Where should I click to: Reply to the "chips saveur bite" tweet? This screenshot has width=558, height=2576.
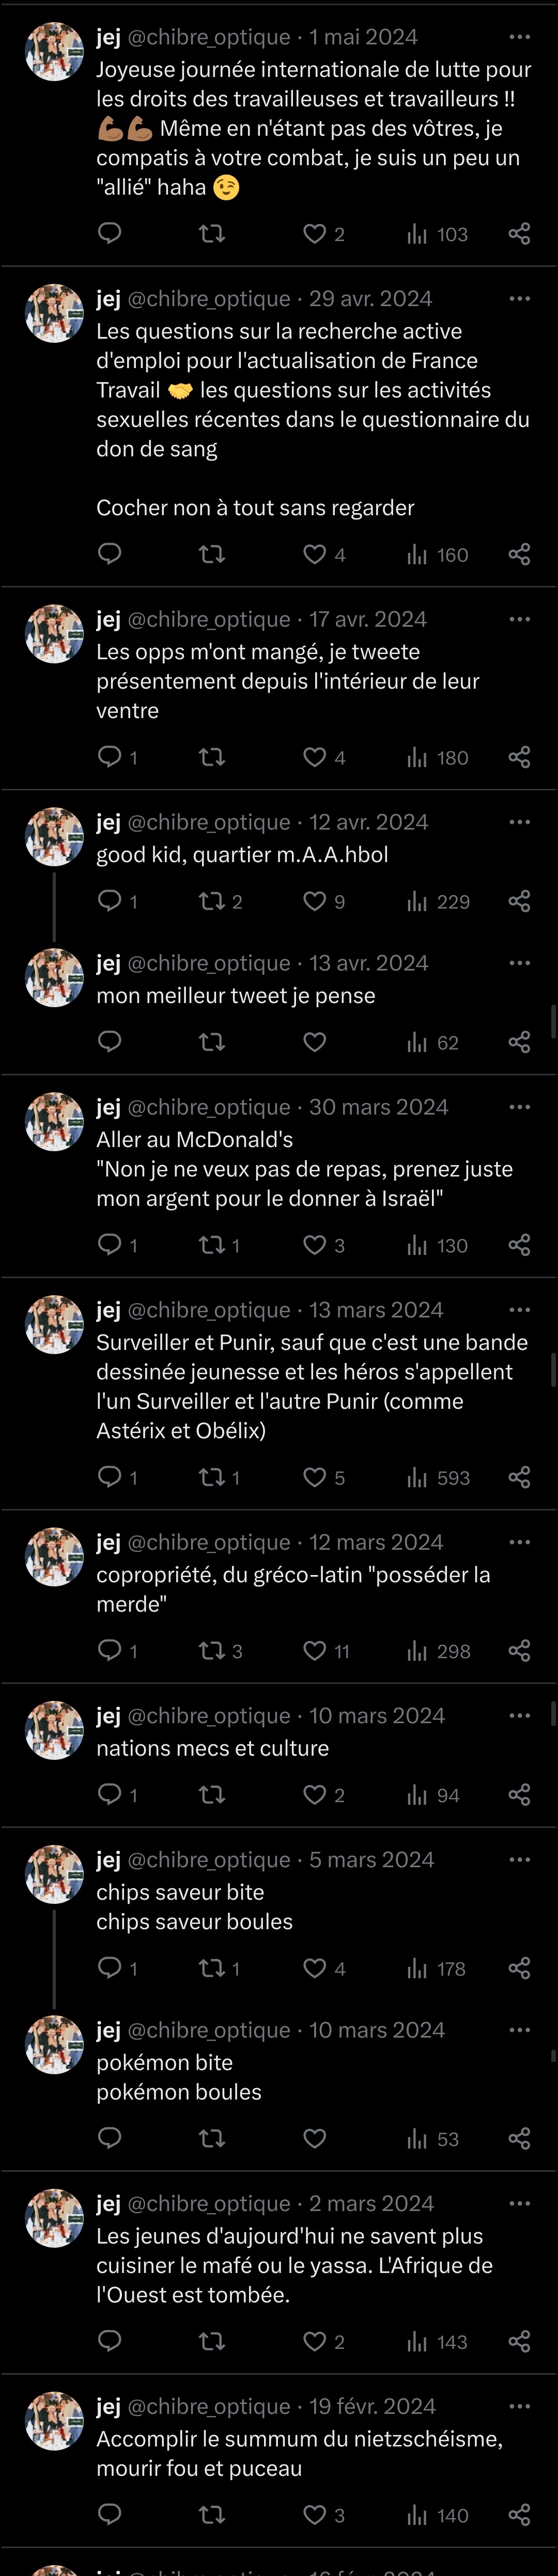point(109,1968)
